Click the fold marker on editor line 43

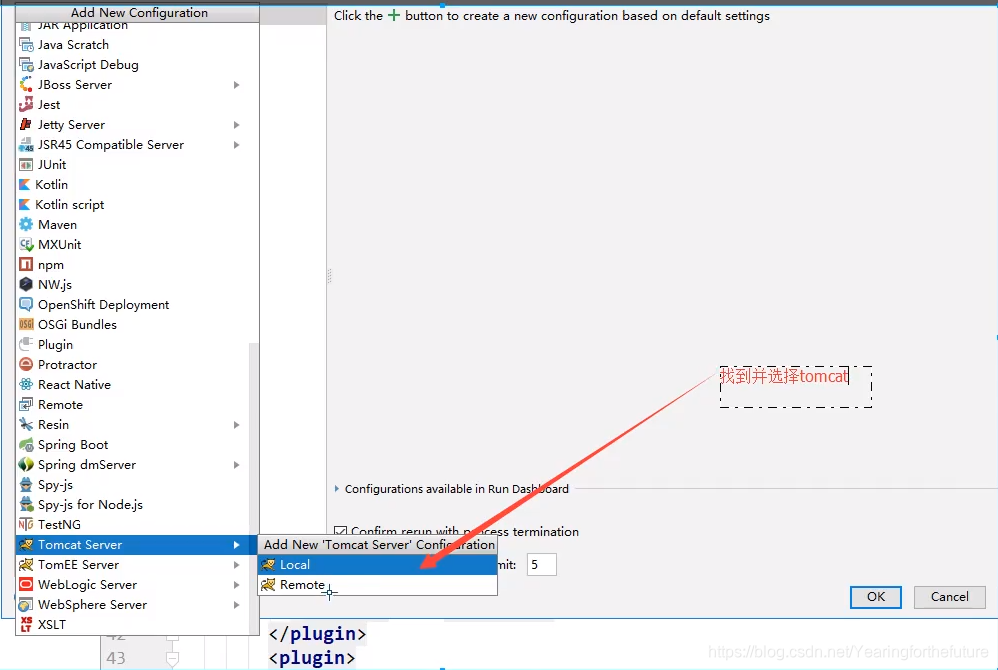click(172, 658)
